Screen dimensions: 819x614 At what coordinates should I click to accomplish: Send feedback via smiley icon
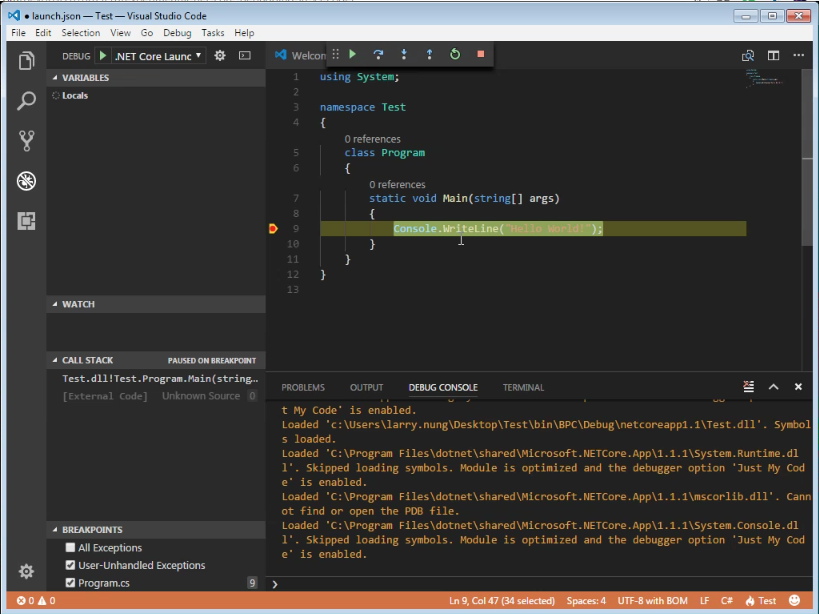794,600
